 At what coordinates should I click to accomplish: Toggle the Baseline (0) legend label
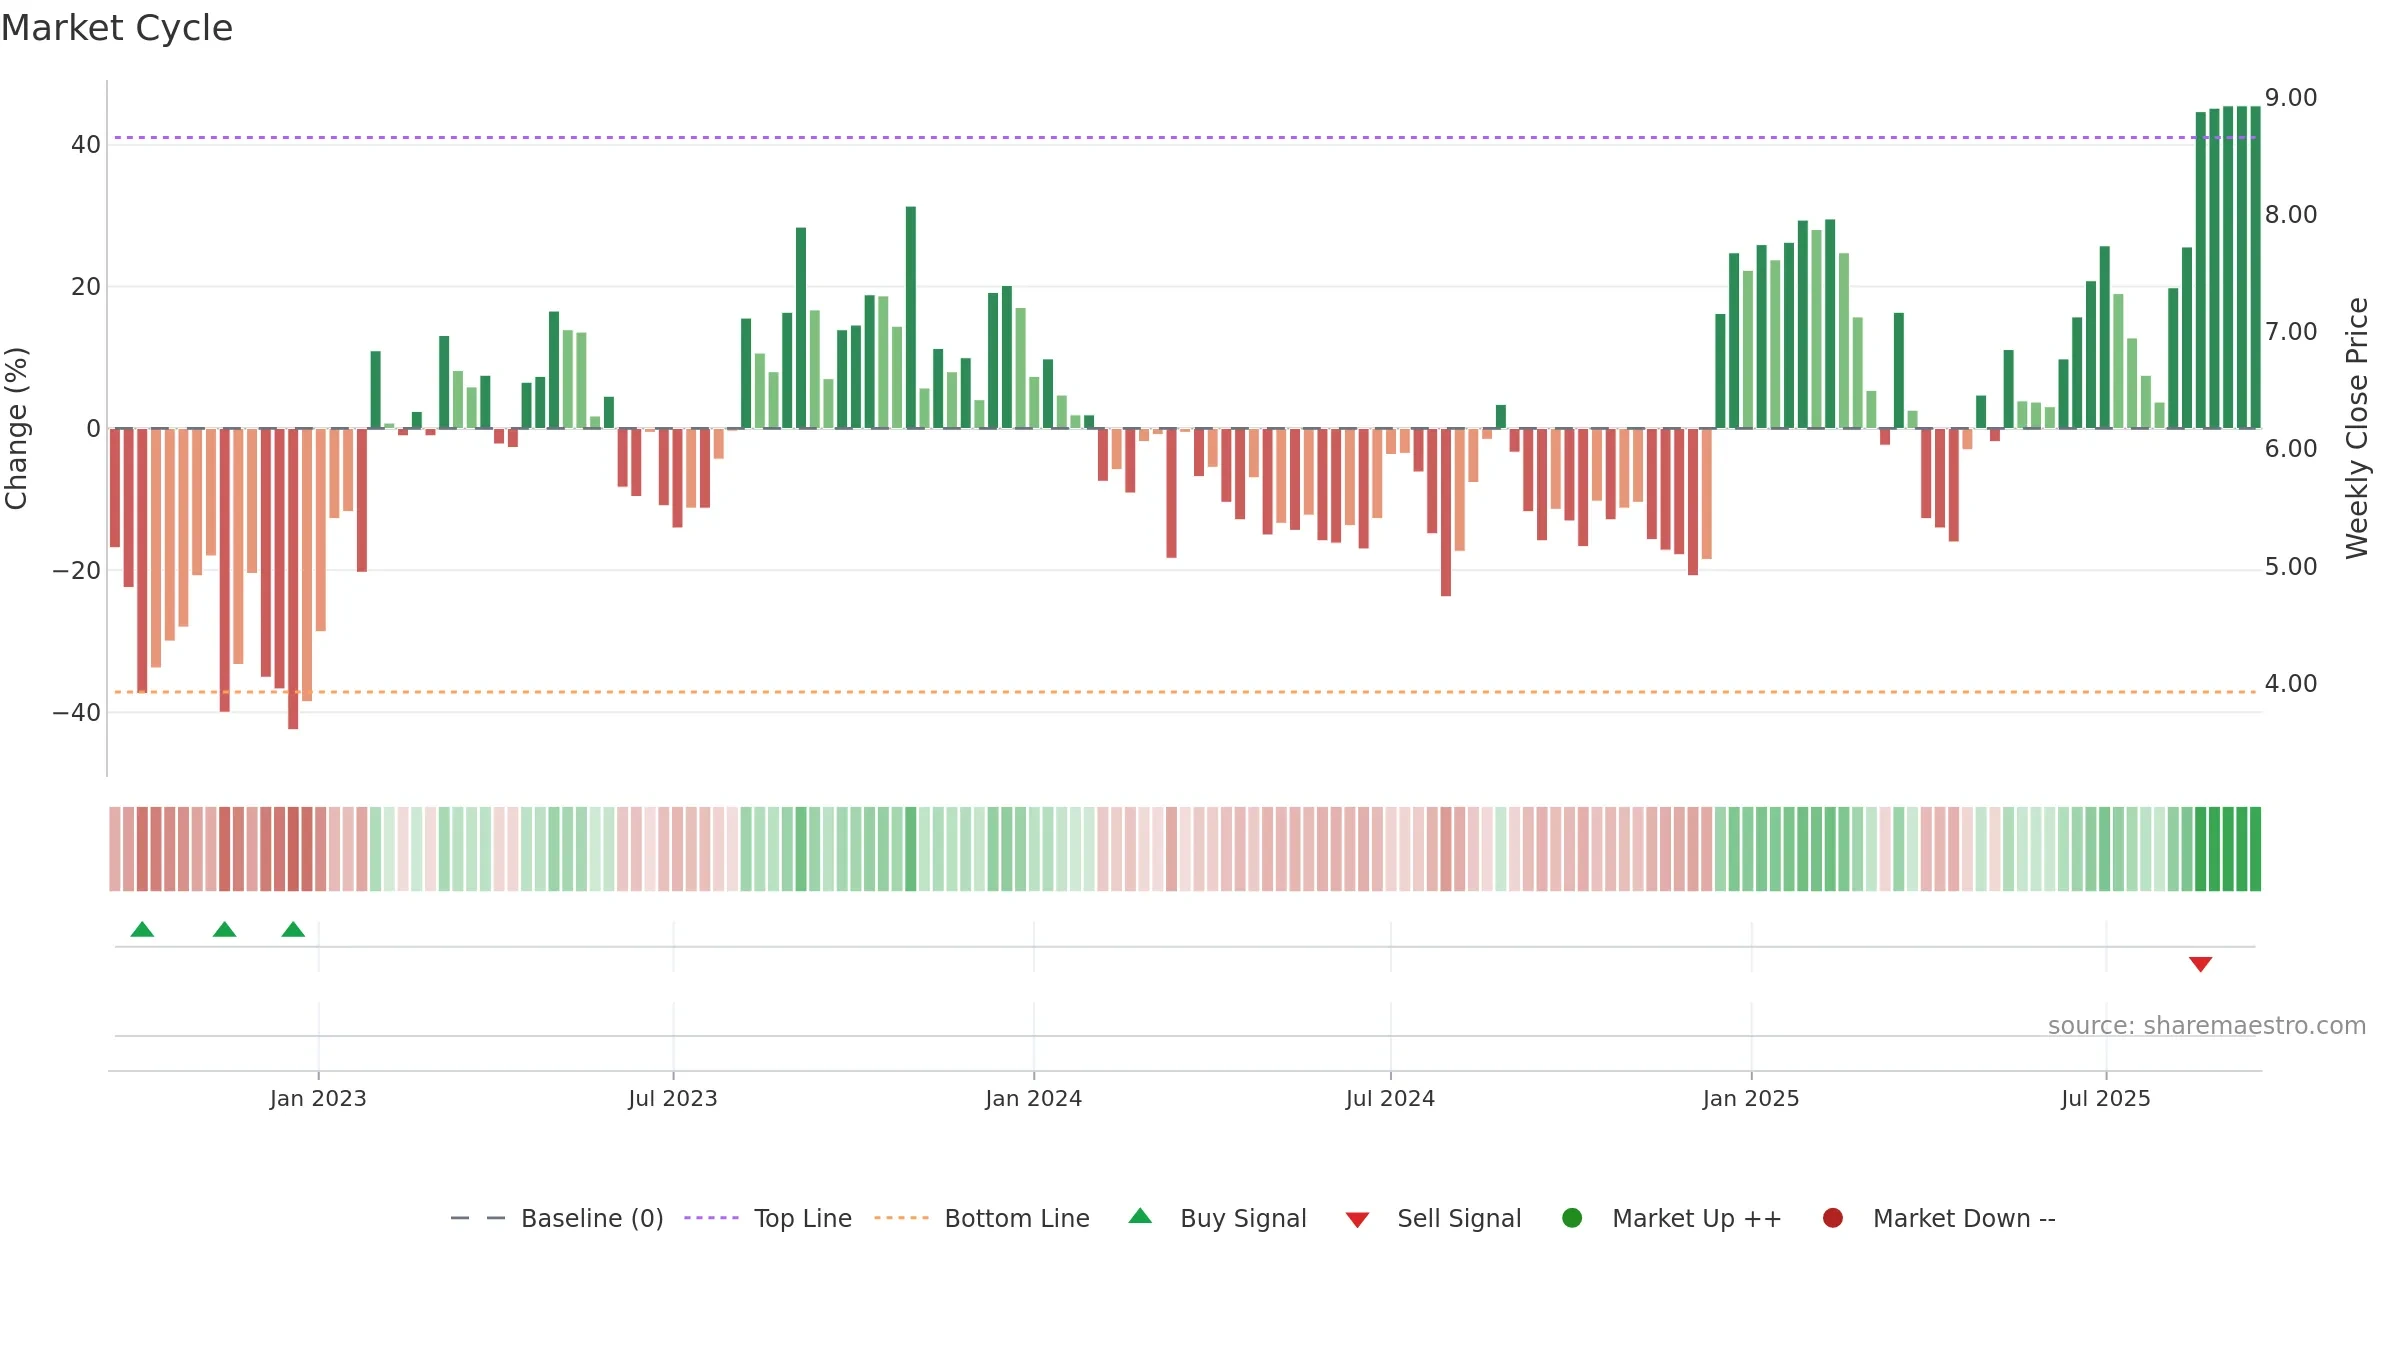(592, 1218)
